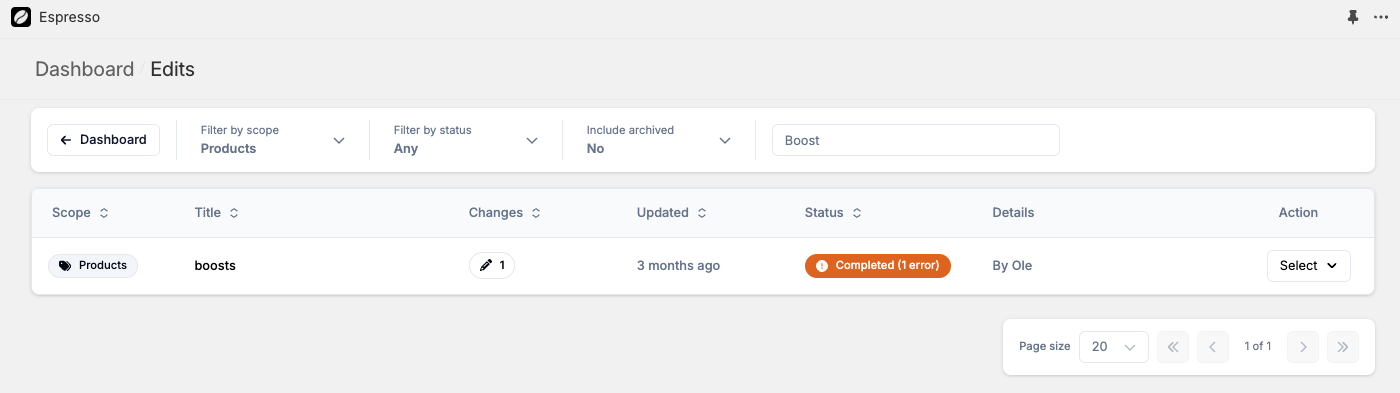Open the Page size 20 dropdown
This screenshot has width=1400, height=393.
pos(1114,347)
